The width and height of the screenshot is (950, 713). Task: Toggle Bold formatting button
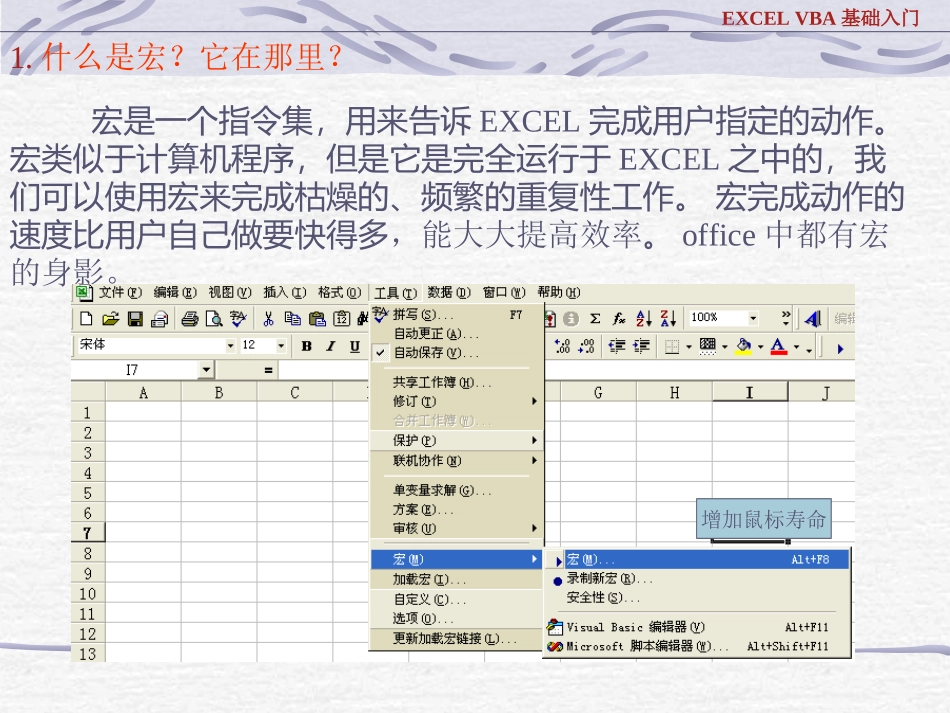coord(307,347)
